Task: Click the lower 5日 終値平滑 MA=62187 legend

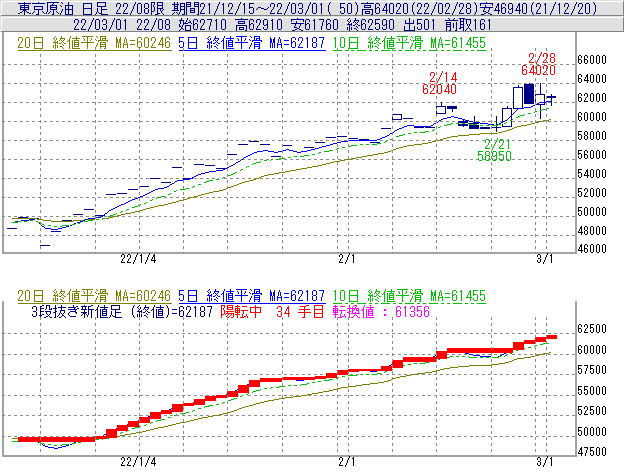Action: (x=252, y=296)
